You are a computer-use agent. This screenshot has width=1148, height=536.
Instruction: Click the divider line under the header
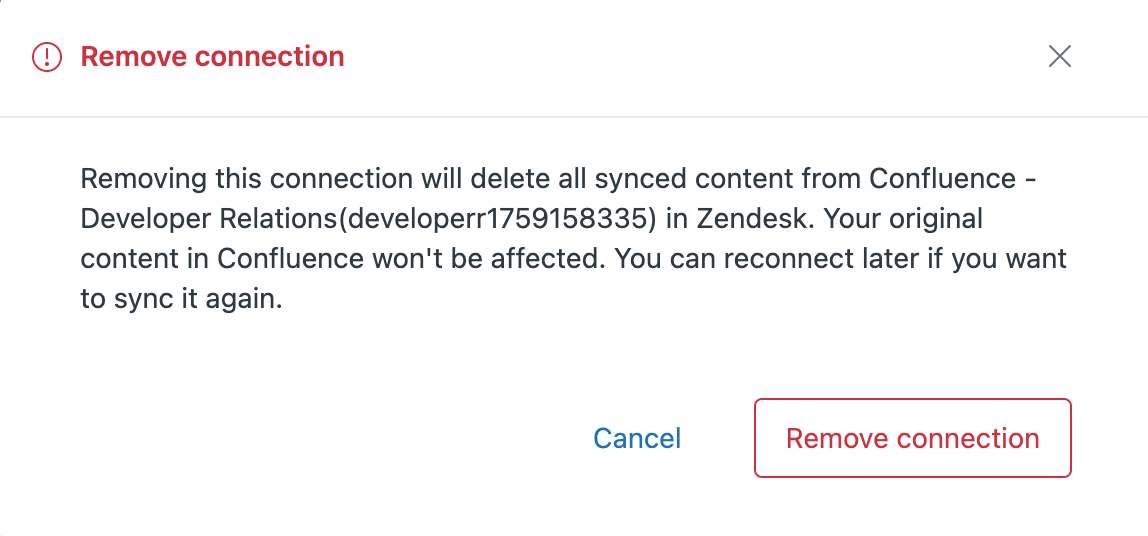[574, 117]
